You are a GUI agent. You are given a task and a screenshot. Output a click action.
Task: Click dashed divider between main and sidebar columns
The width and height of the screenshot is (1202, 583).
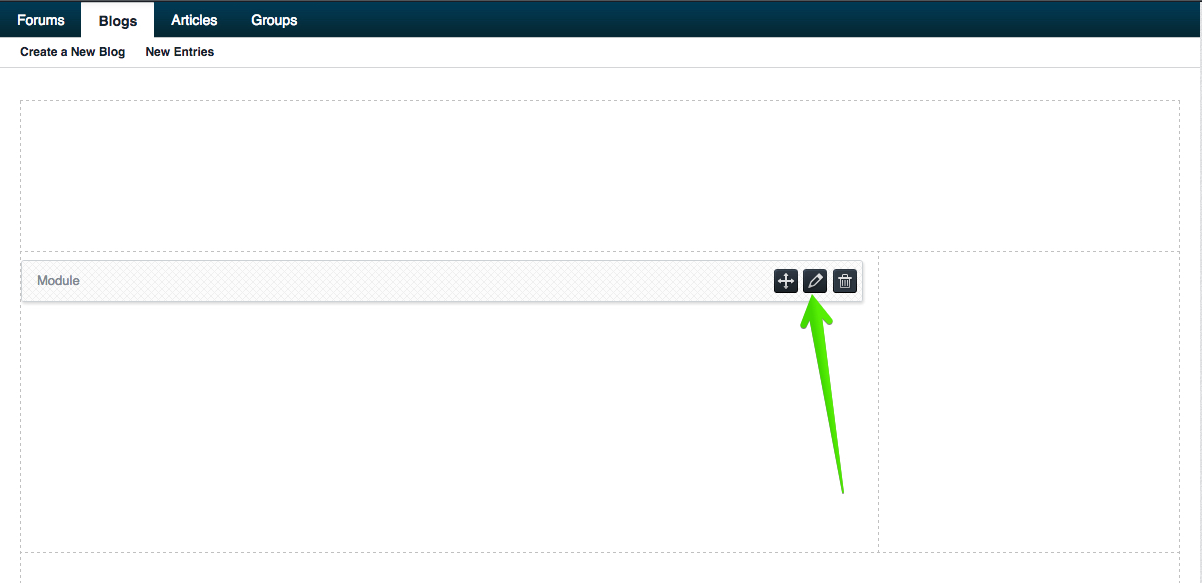tap(878, 402)
